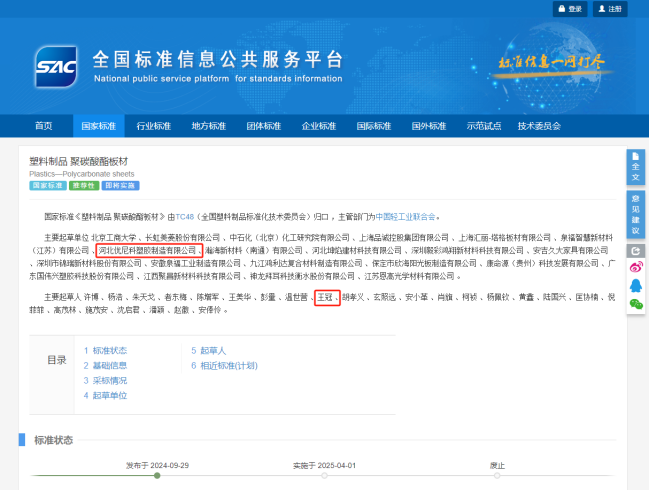650x491 pixels.
Task: Open the 全文 full text side button
Action: (x=635, y=168)
